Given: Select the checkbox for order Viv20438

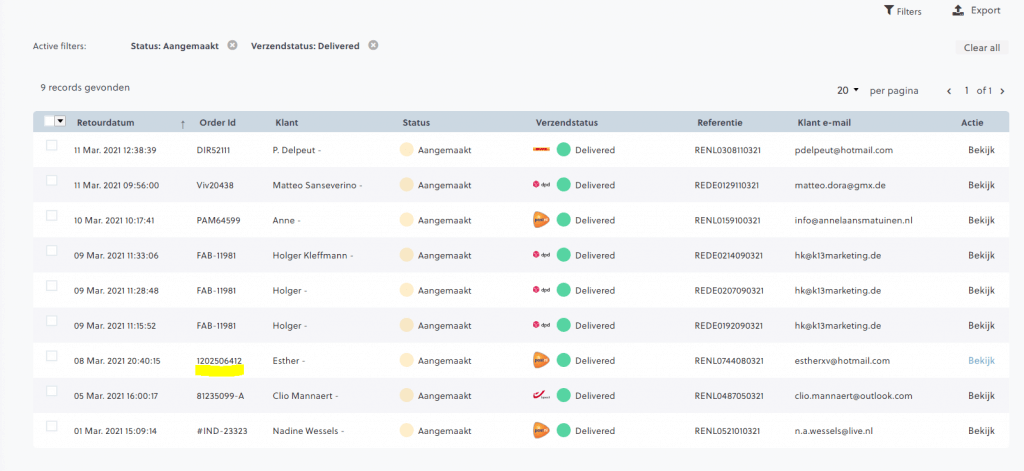Looking at the screenshot, I should [52, 181].
